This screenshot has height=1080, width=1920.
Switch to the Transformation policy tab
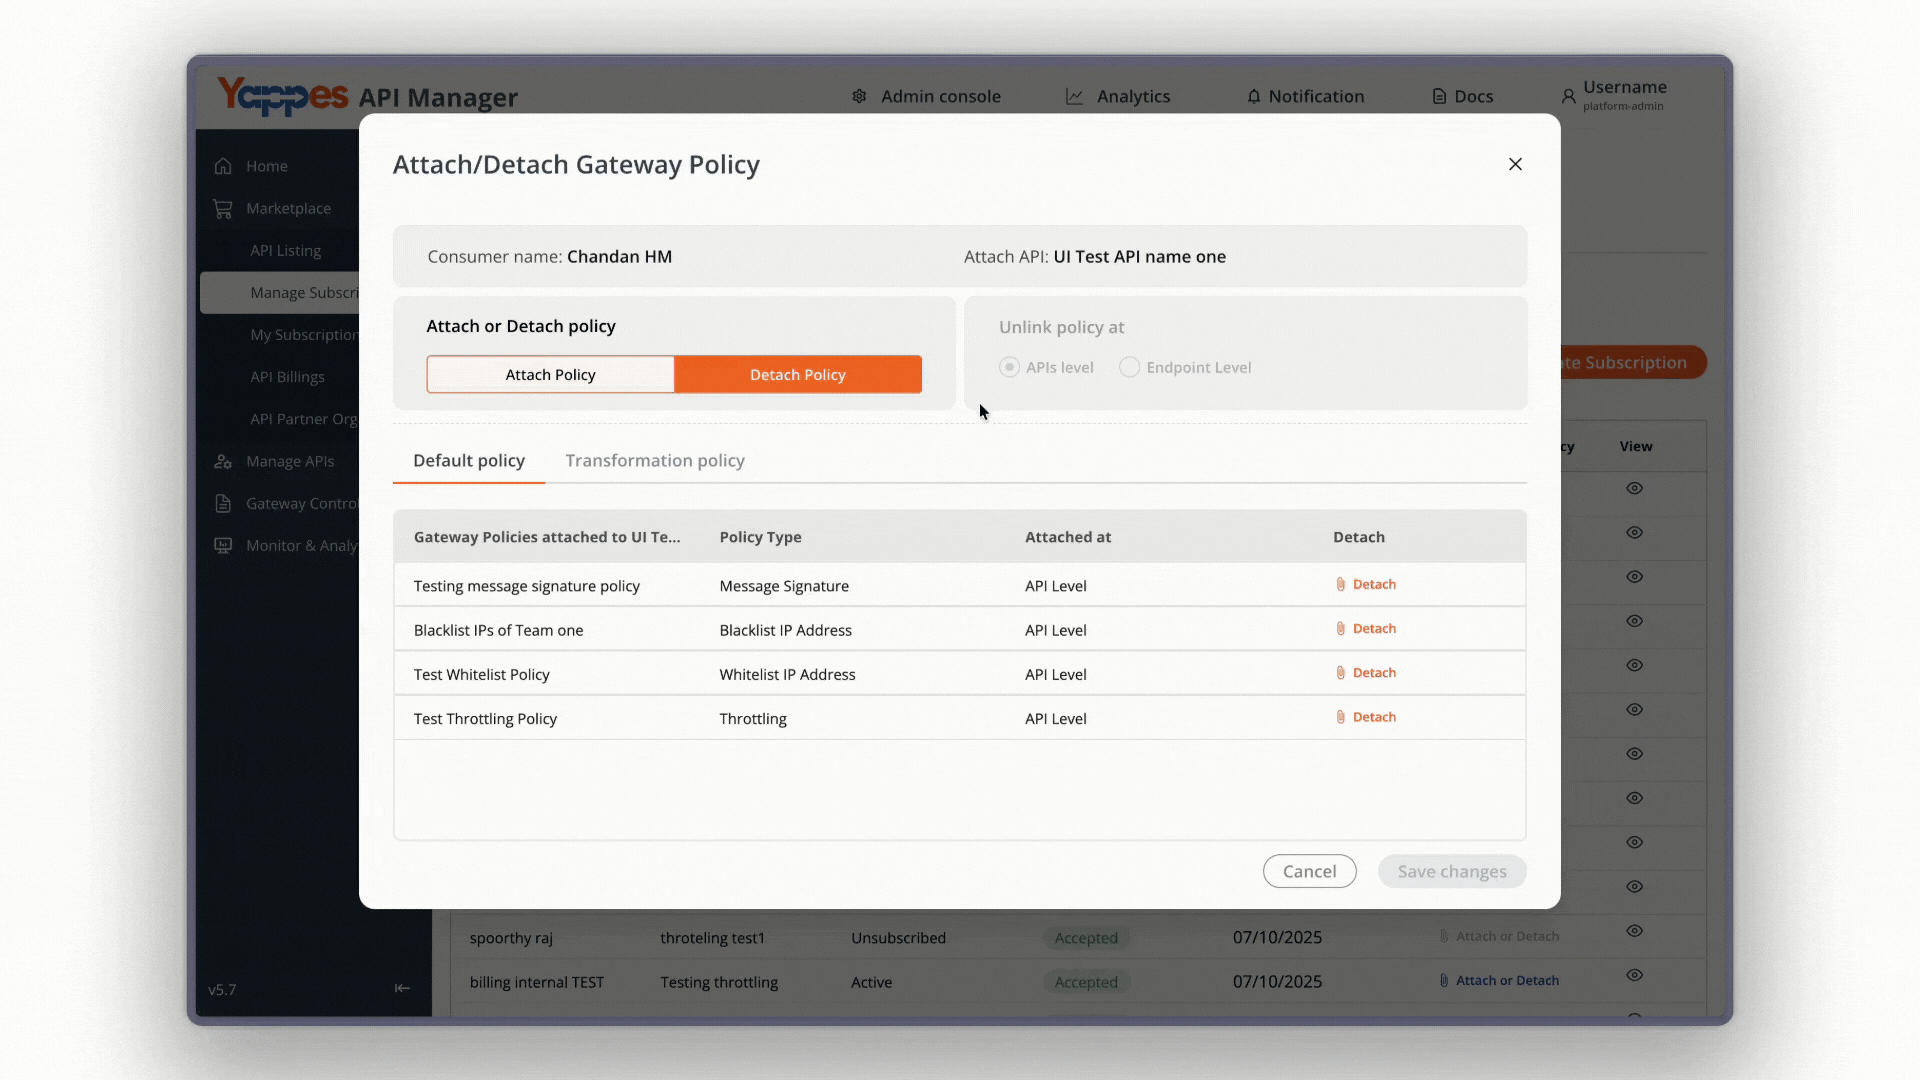click(x=655, y=460)
